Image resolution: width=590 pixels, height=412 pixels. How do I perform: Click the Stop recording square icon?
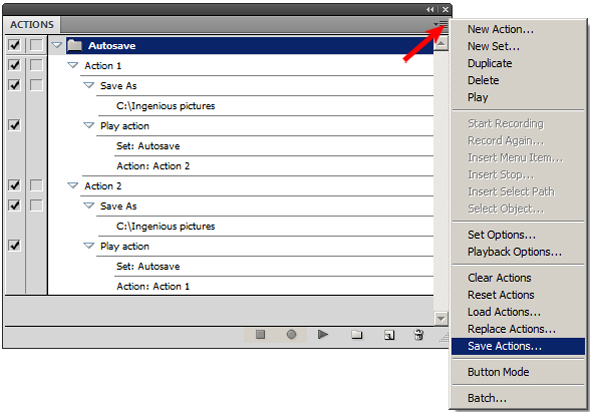[260, 334]
